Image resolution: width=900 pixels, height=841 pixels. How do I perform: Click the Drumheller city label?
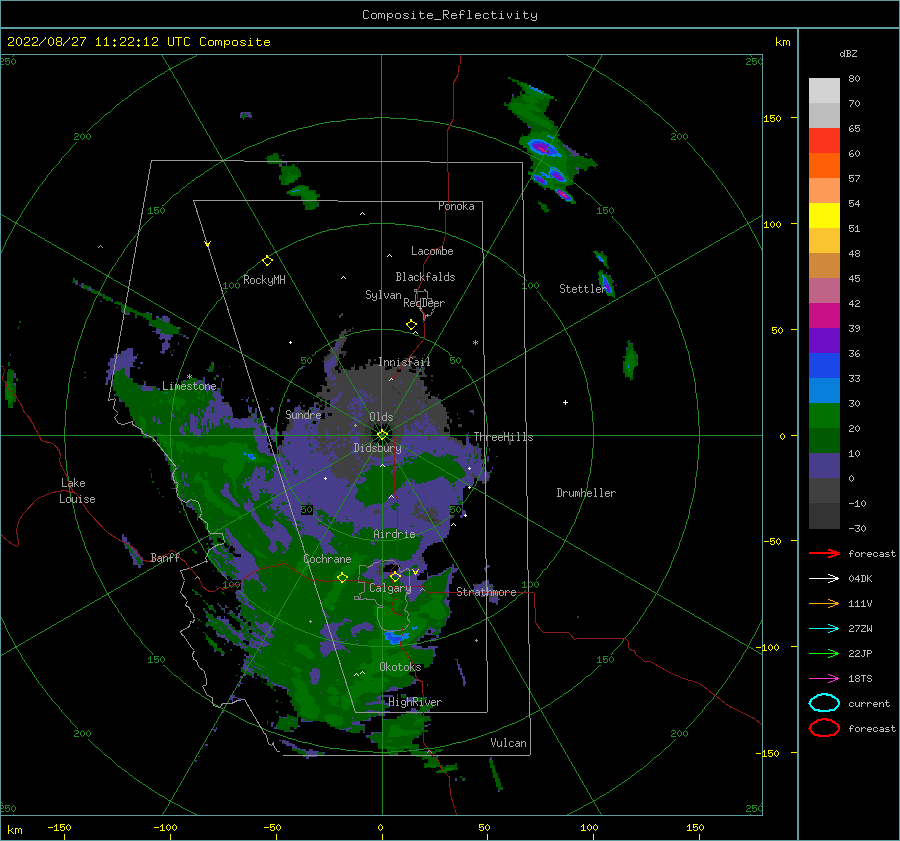(x=586, y=493)
